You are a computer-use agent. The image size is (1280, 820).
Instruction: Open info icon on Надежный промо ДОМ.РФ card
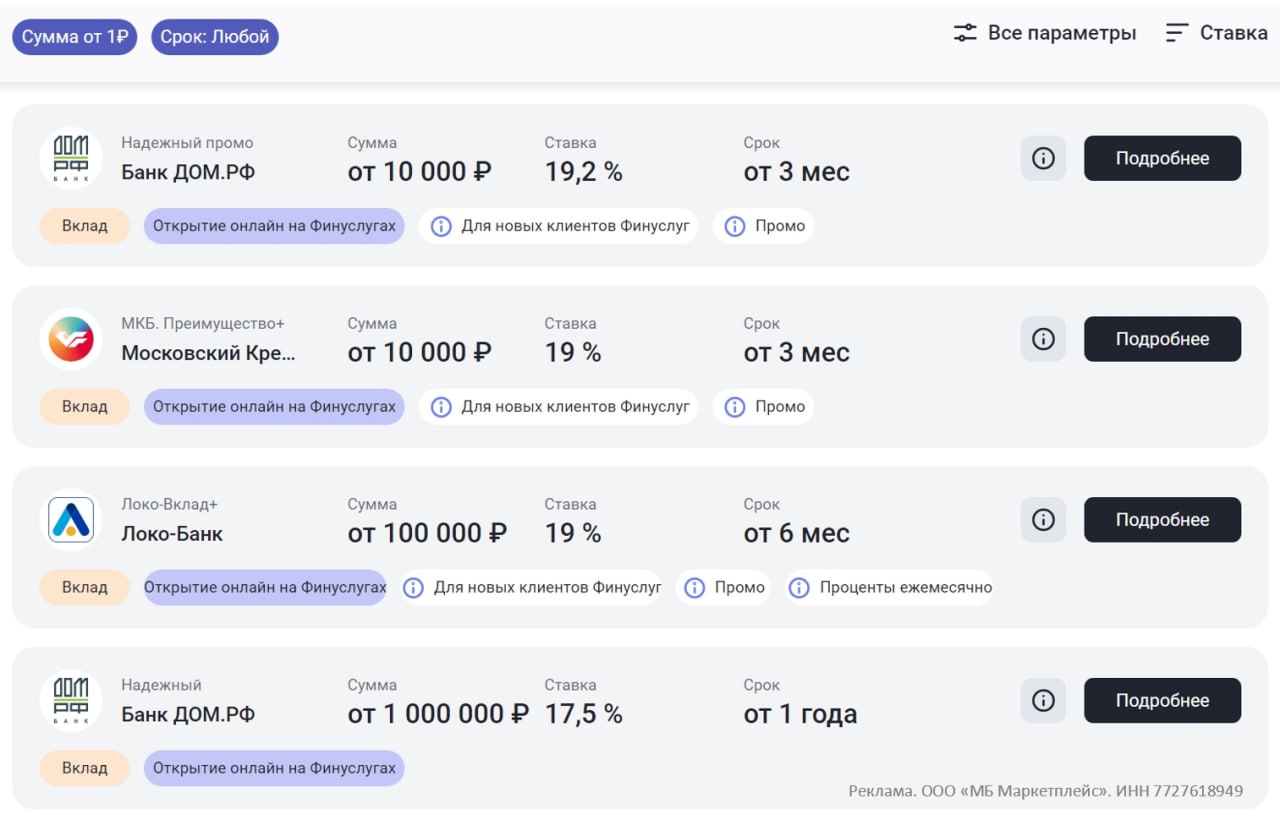1043,158
